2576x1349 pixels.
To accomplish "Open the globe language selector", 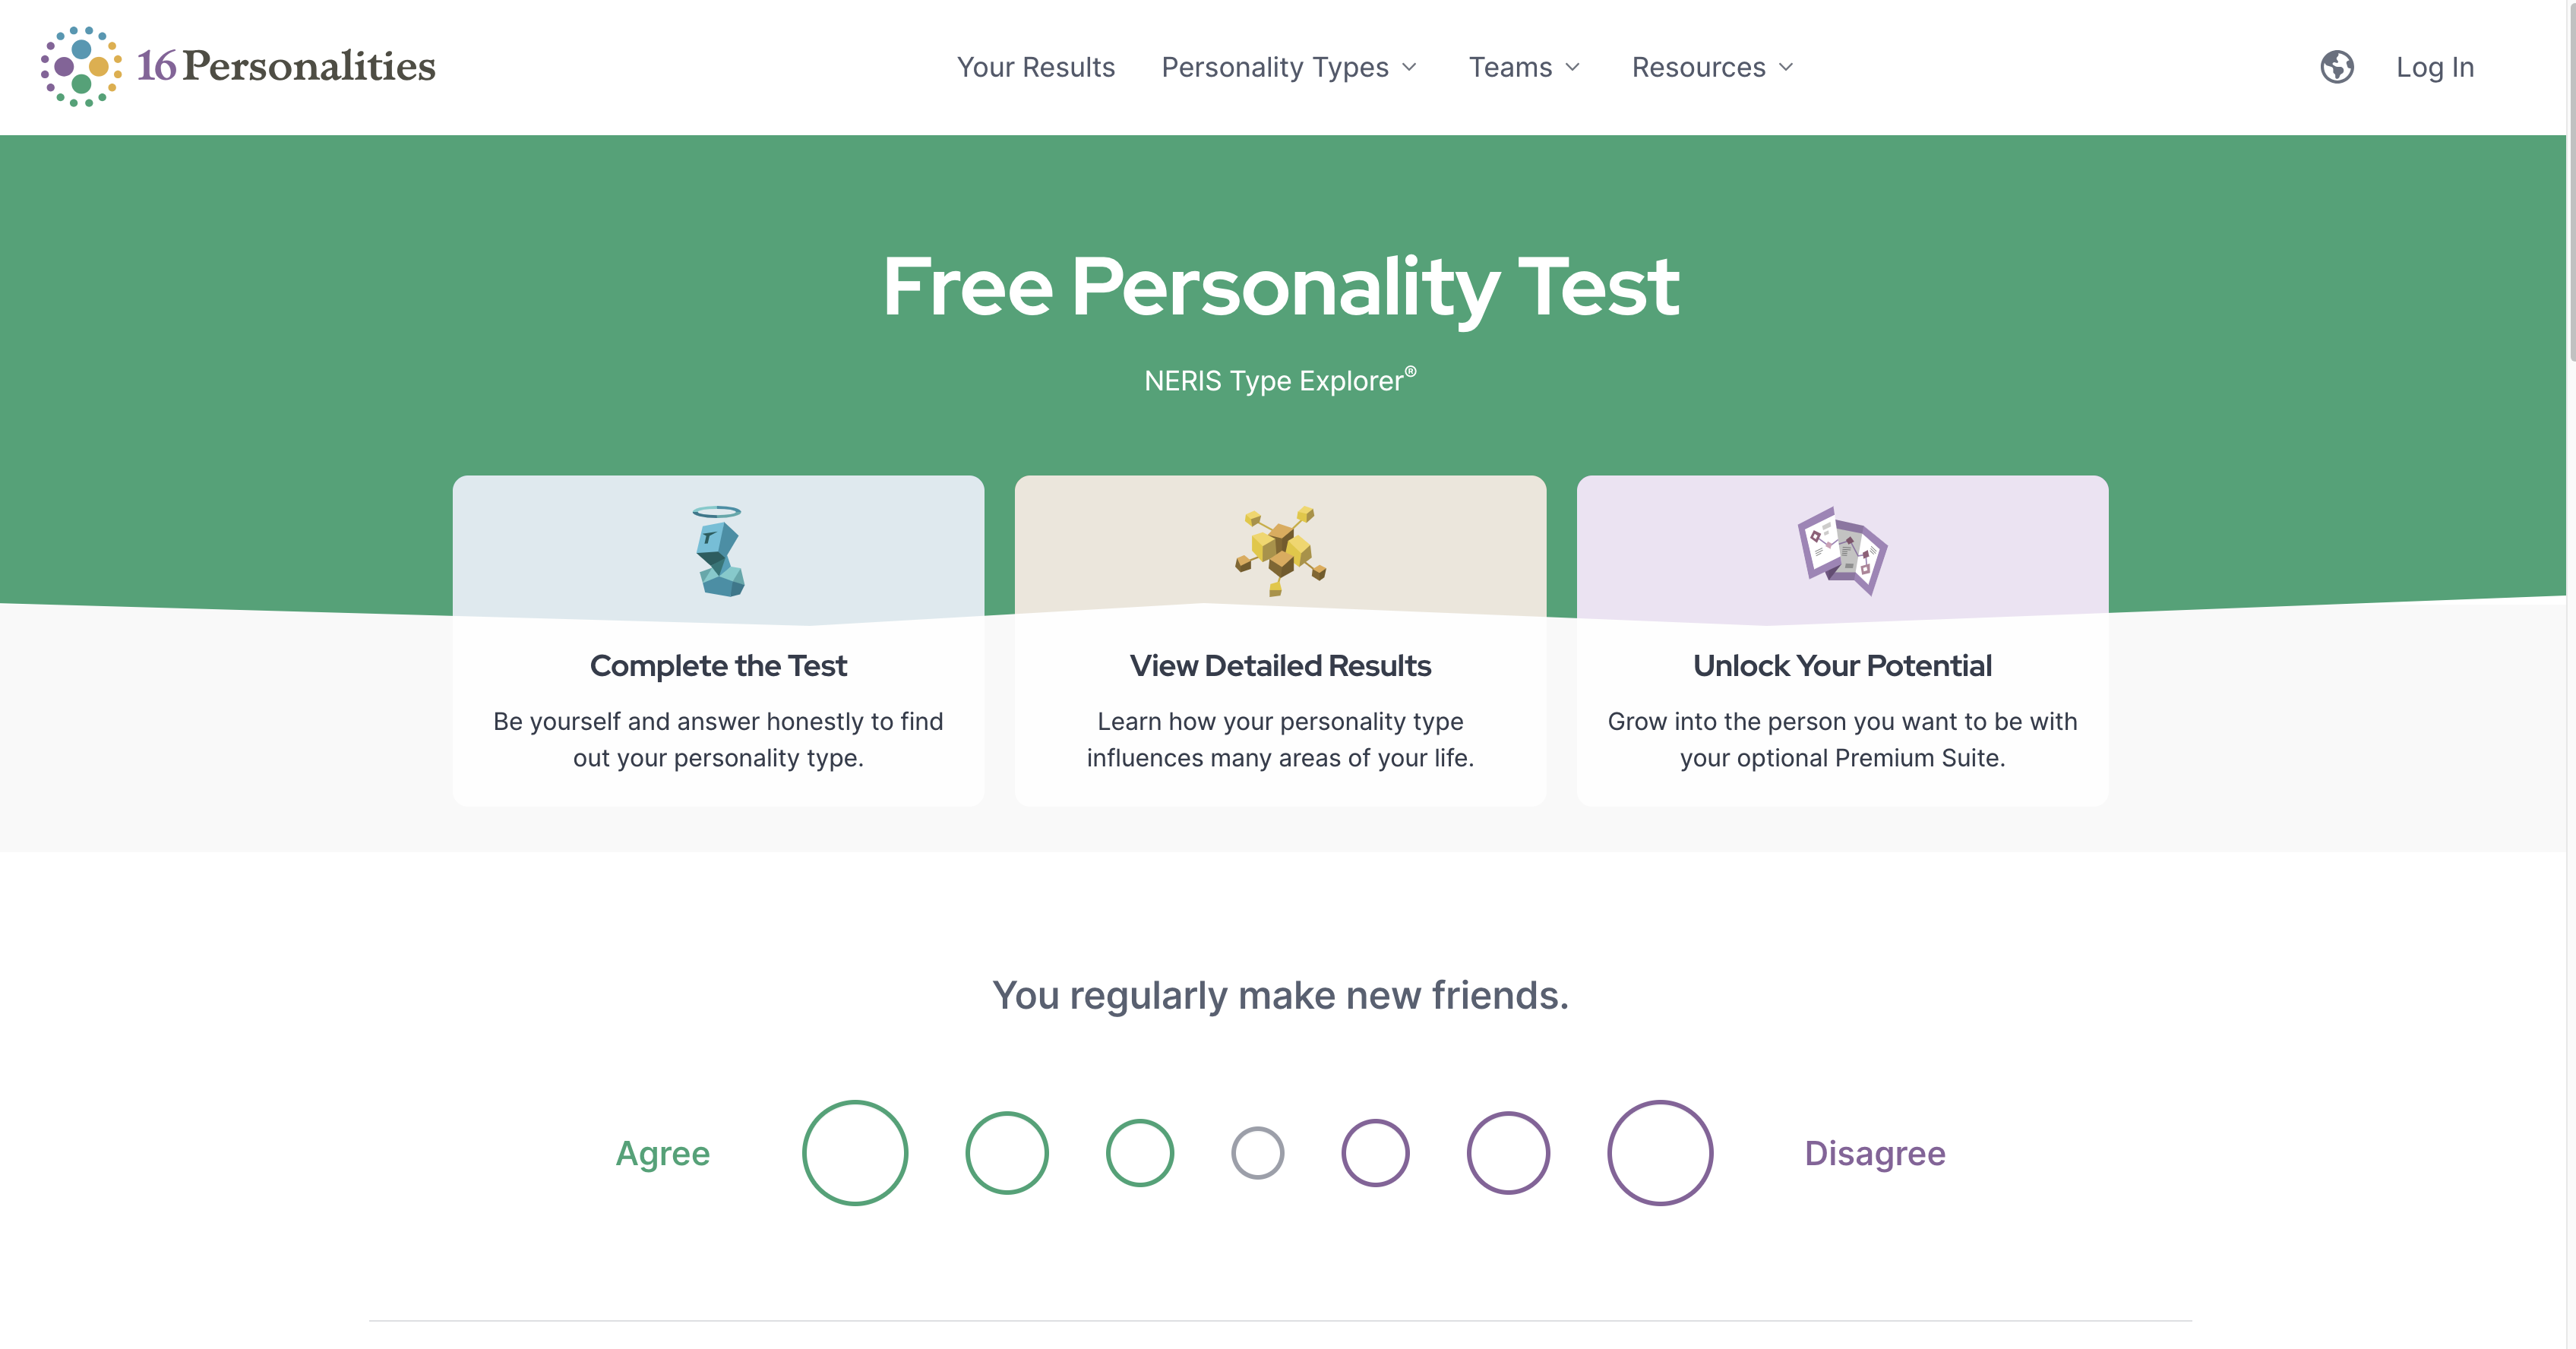I will 2336,67.
